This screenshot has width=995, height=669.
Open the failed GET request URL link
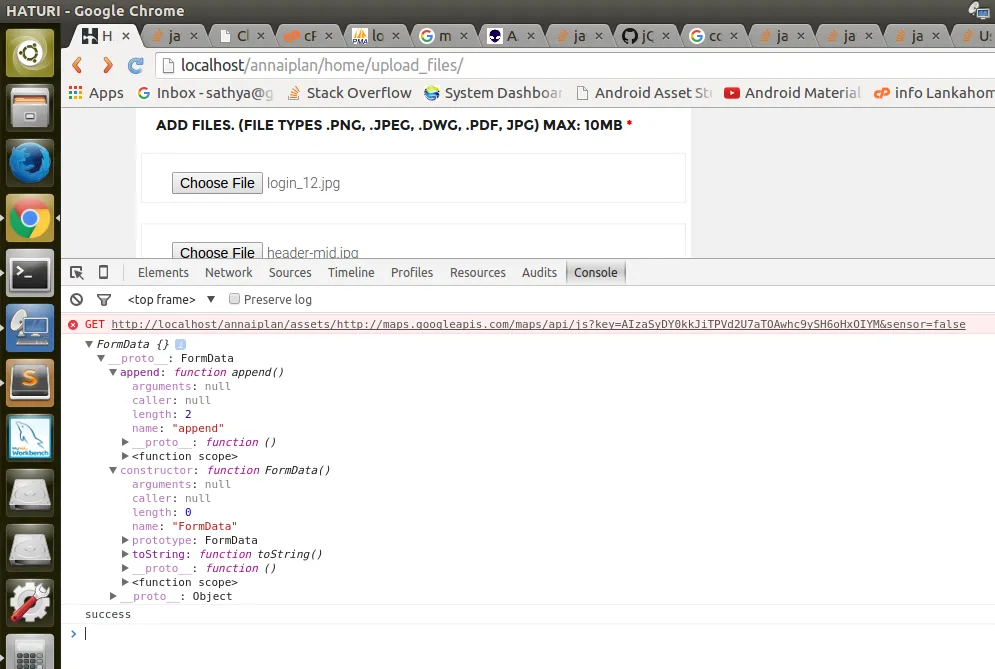coord(538,324)
